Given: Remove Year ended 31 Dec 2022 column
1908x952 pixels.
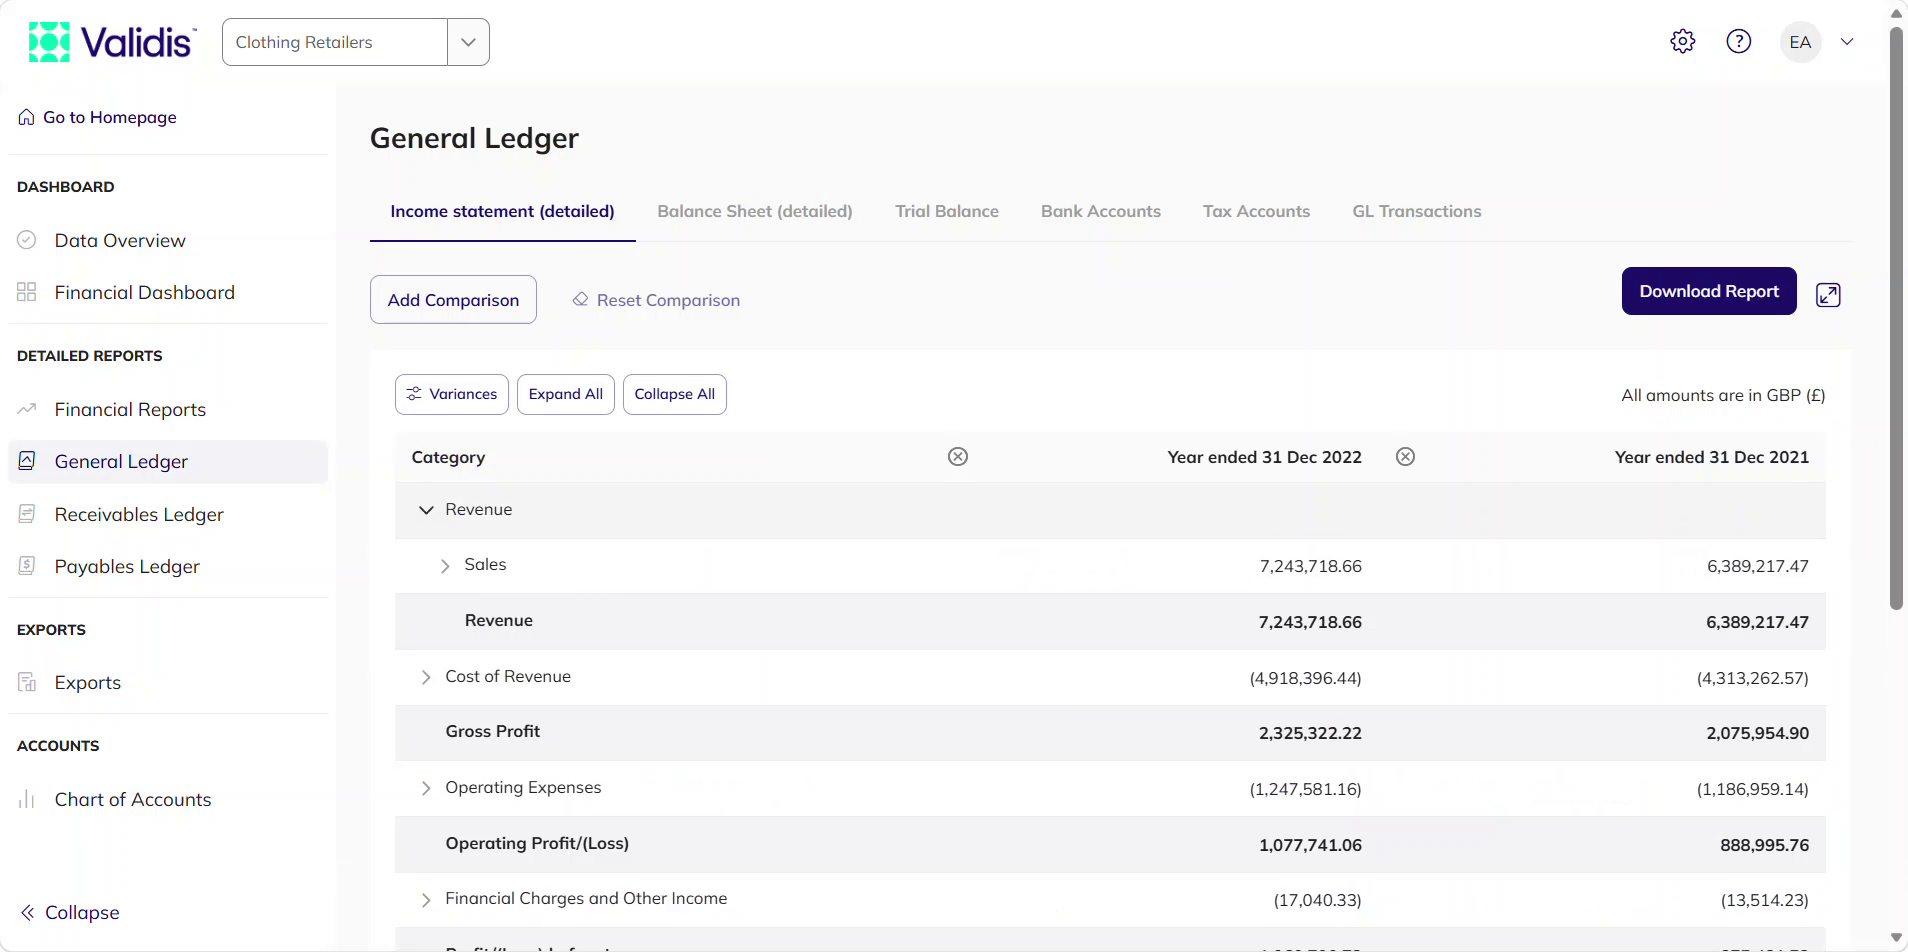Looking at the screenshot, I should (1405, 457).
